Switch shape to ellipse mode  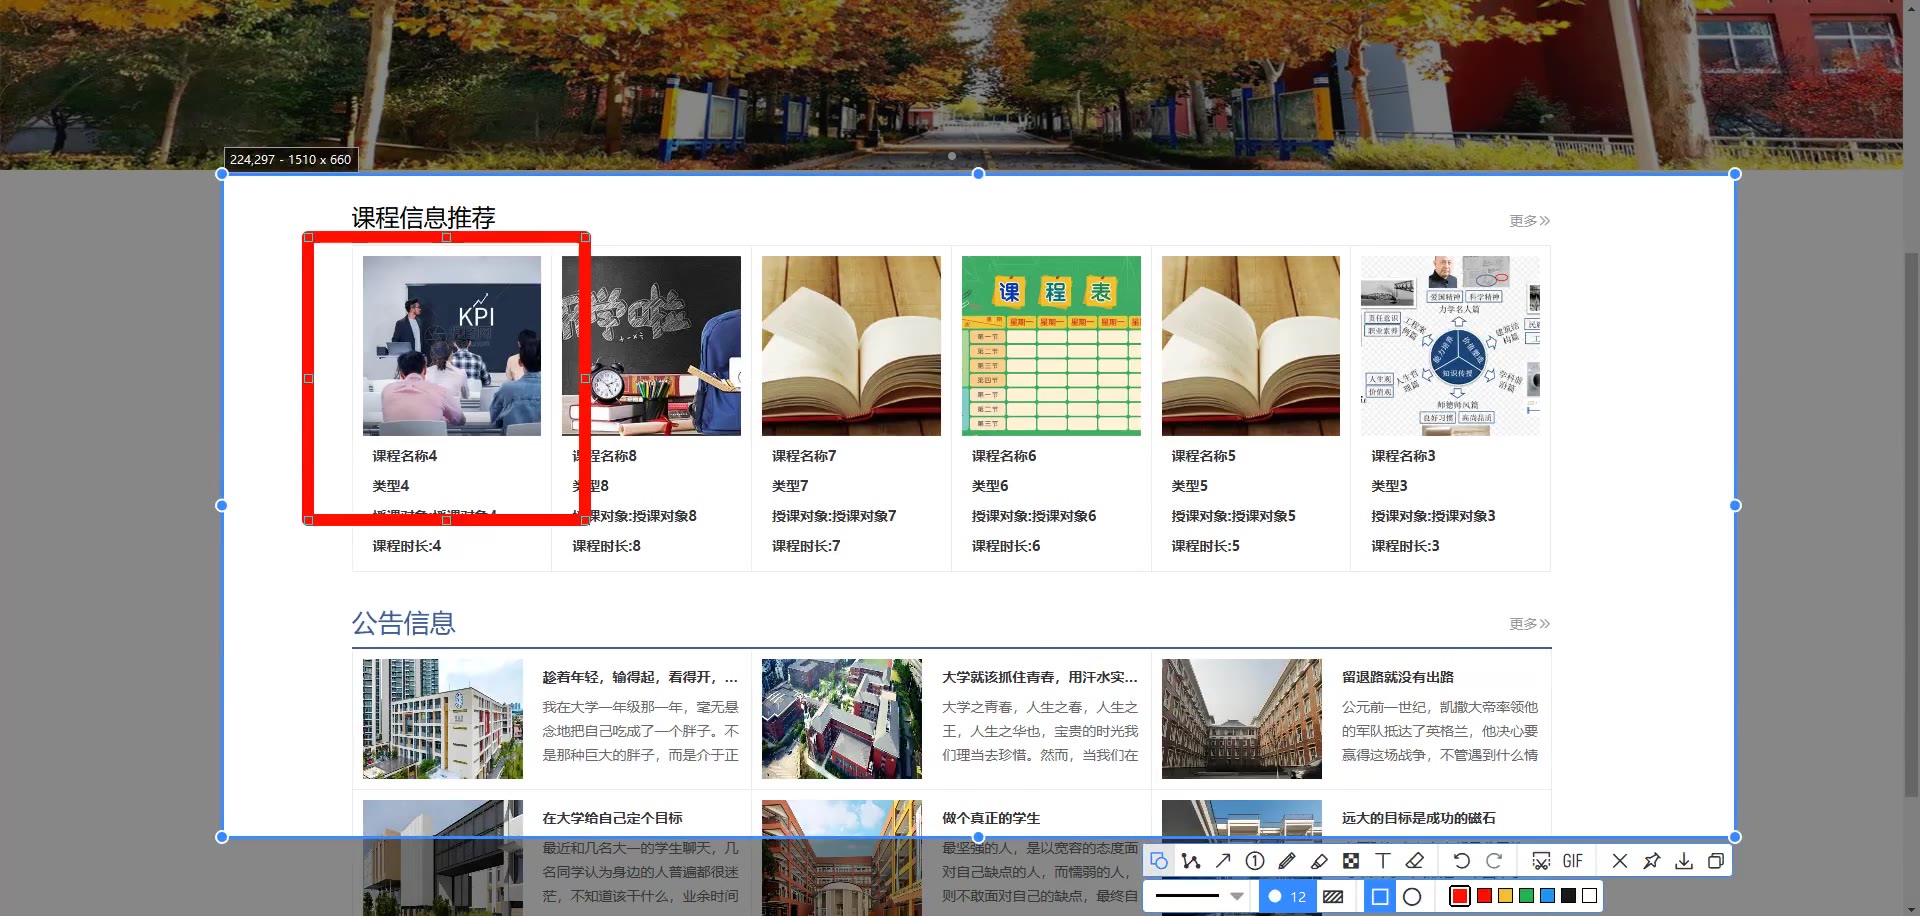tap(1412, 896)
